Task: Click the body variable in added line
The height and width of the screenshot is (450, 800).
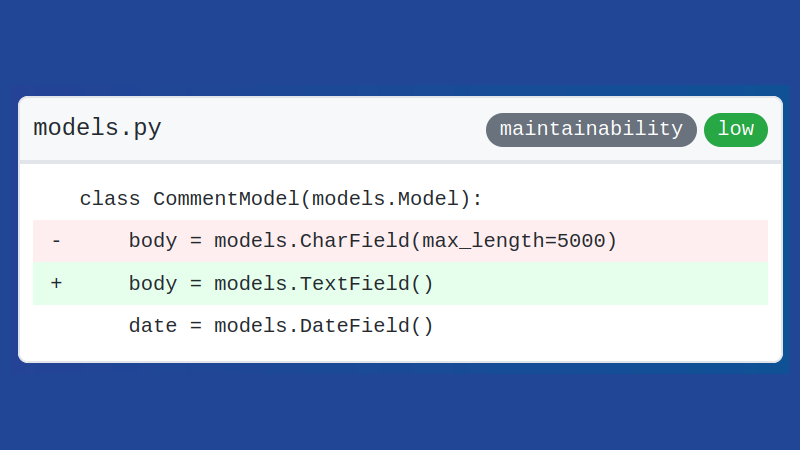Action: pos(153,284)
